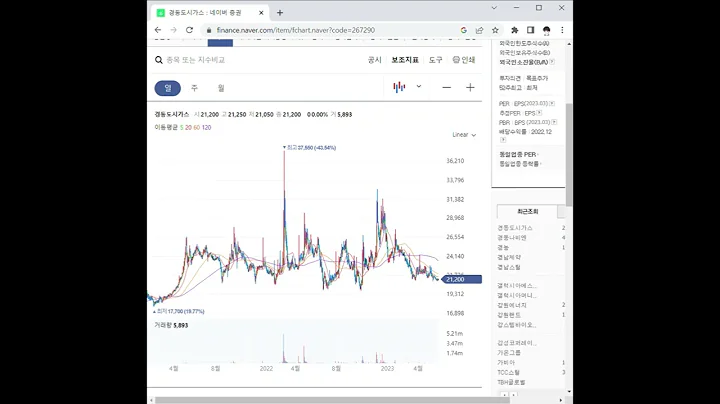The image size is (720, 404).
Task: Toggle the 20-day moving average
Action: tap(188, 128)
